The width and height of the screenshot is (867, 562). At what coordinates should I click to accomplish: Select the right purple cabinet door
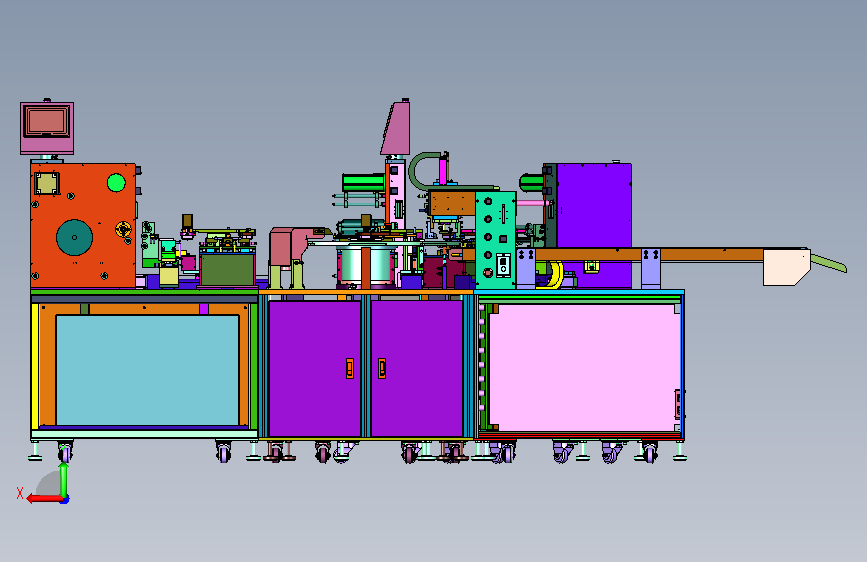[417, 368]
